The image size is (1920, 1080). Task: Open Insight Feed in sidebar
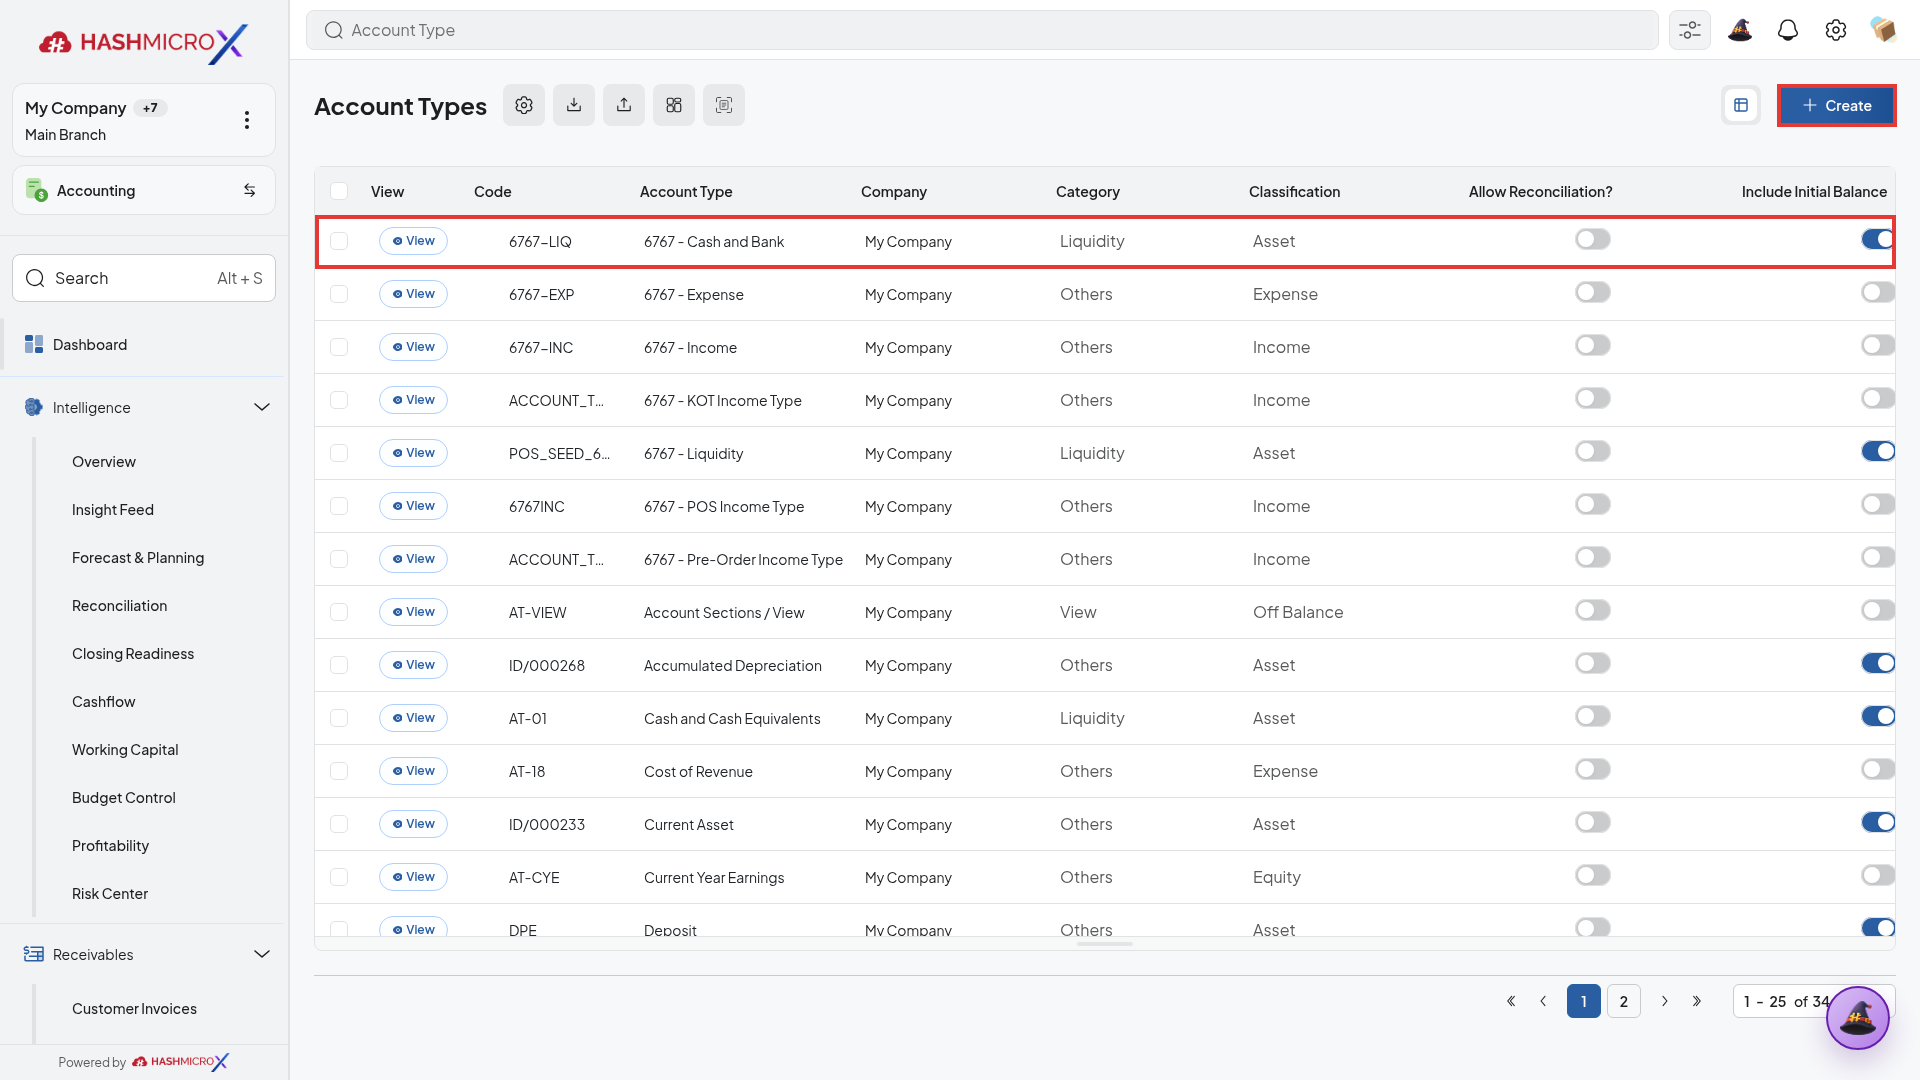(113, 510)
